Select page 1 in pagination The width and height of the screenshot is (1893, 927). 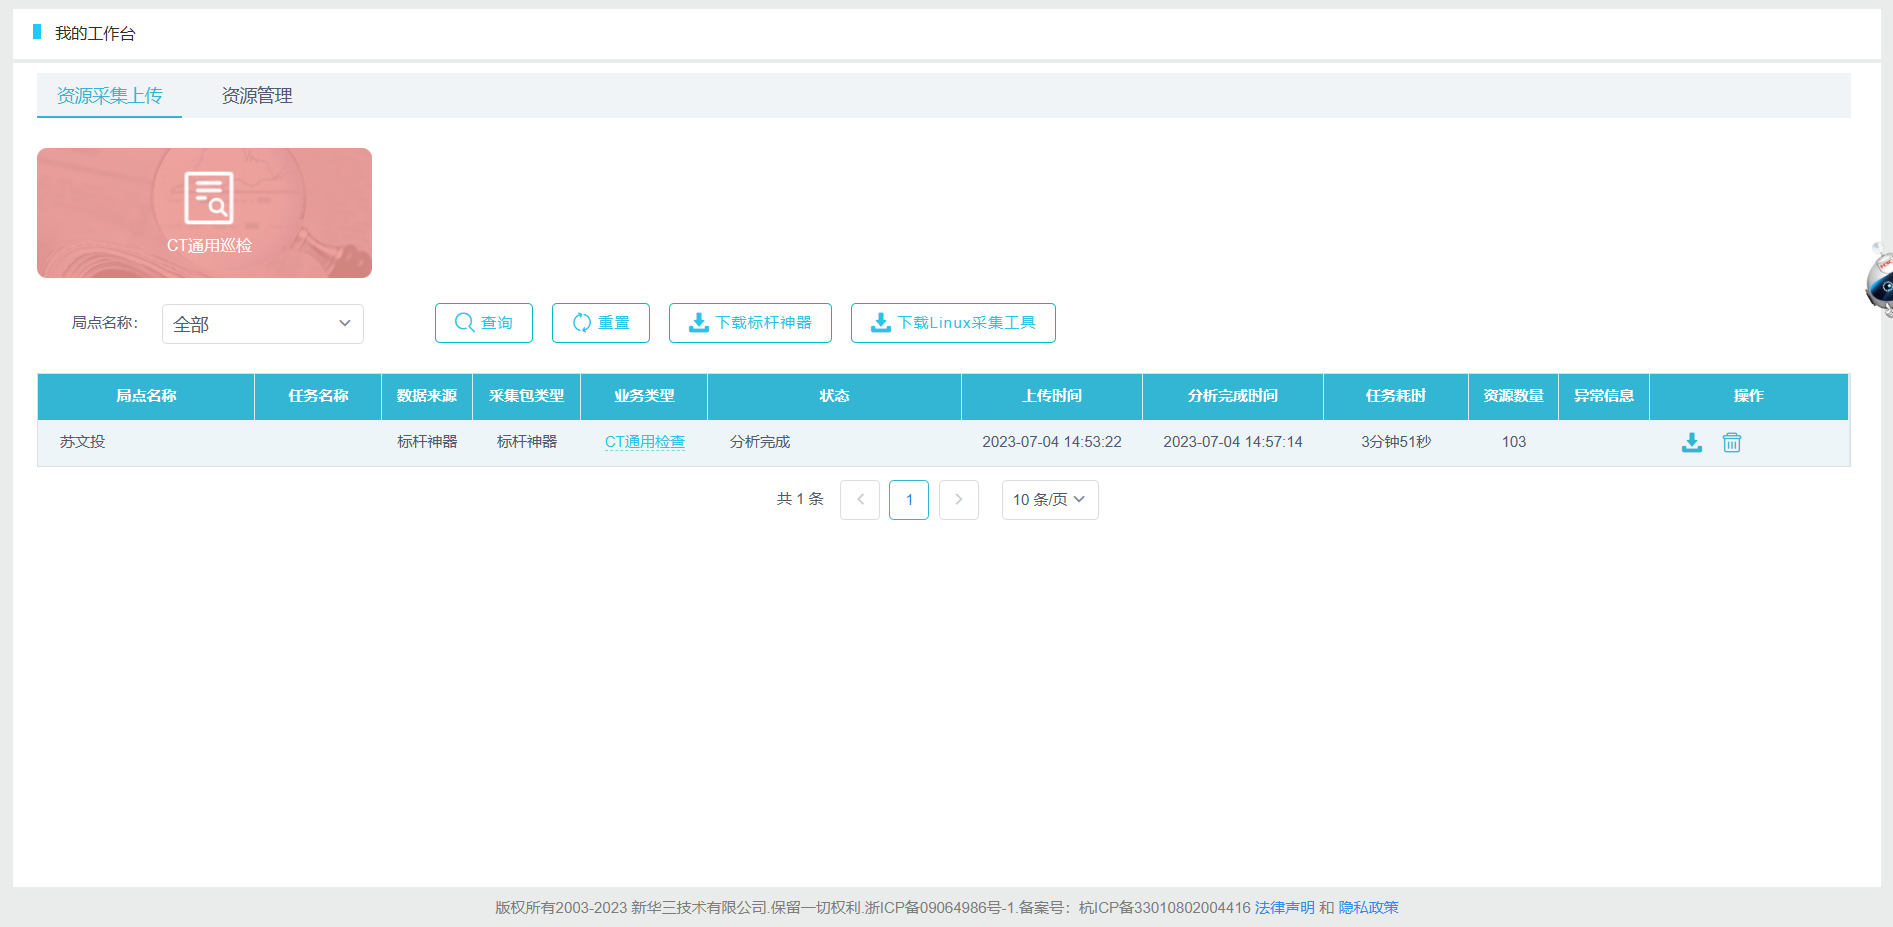tap(909, 500)
